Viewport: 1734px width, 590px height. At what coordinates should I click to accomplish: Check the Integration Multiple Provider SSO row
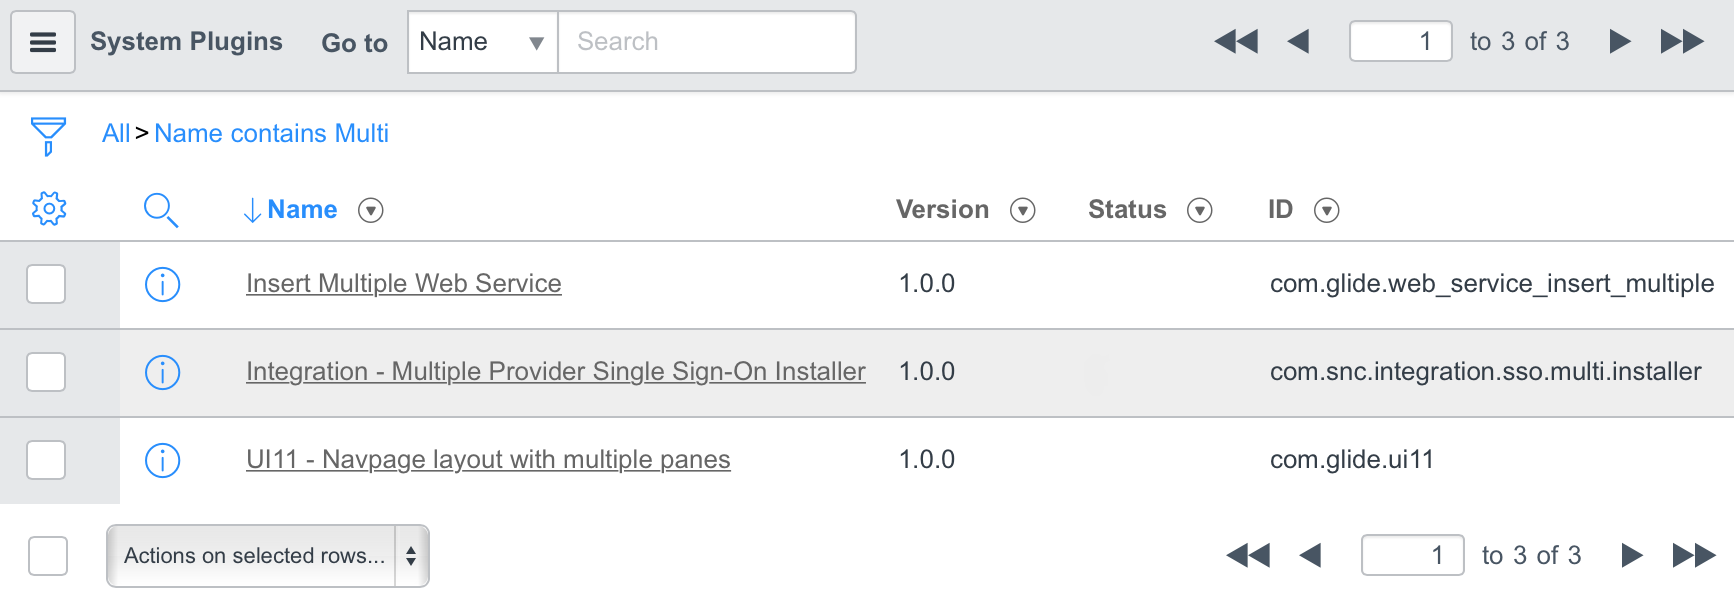(46, 372)
